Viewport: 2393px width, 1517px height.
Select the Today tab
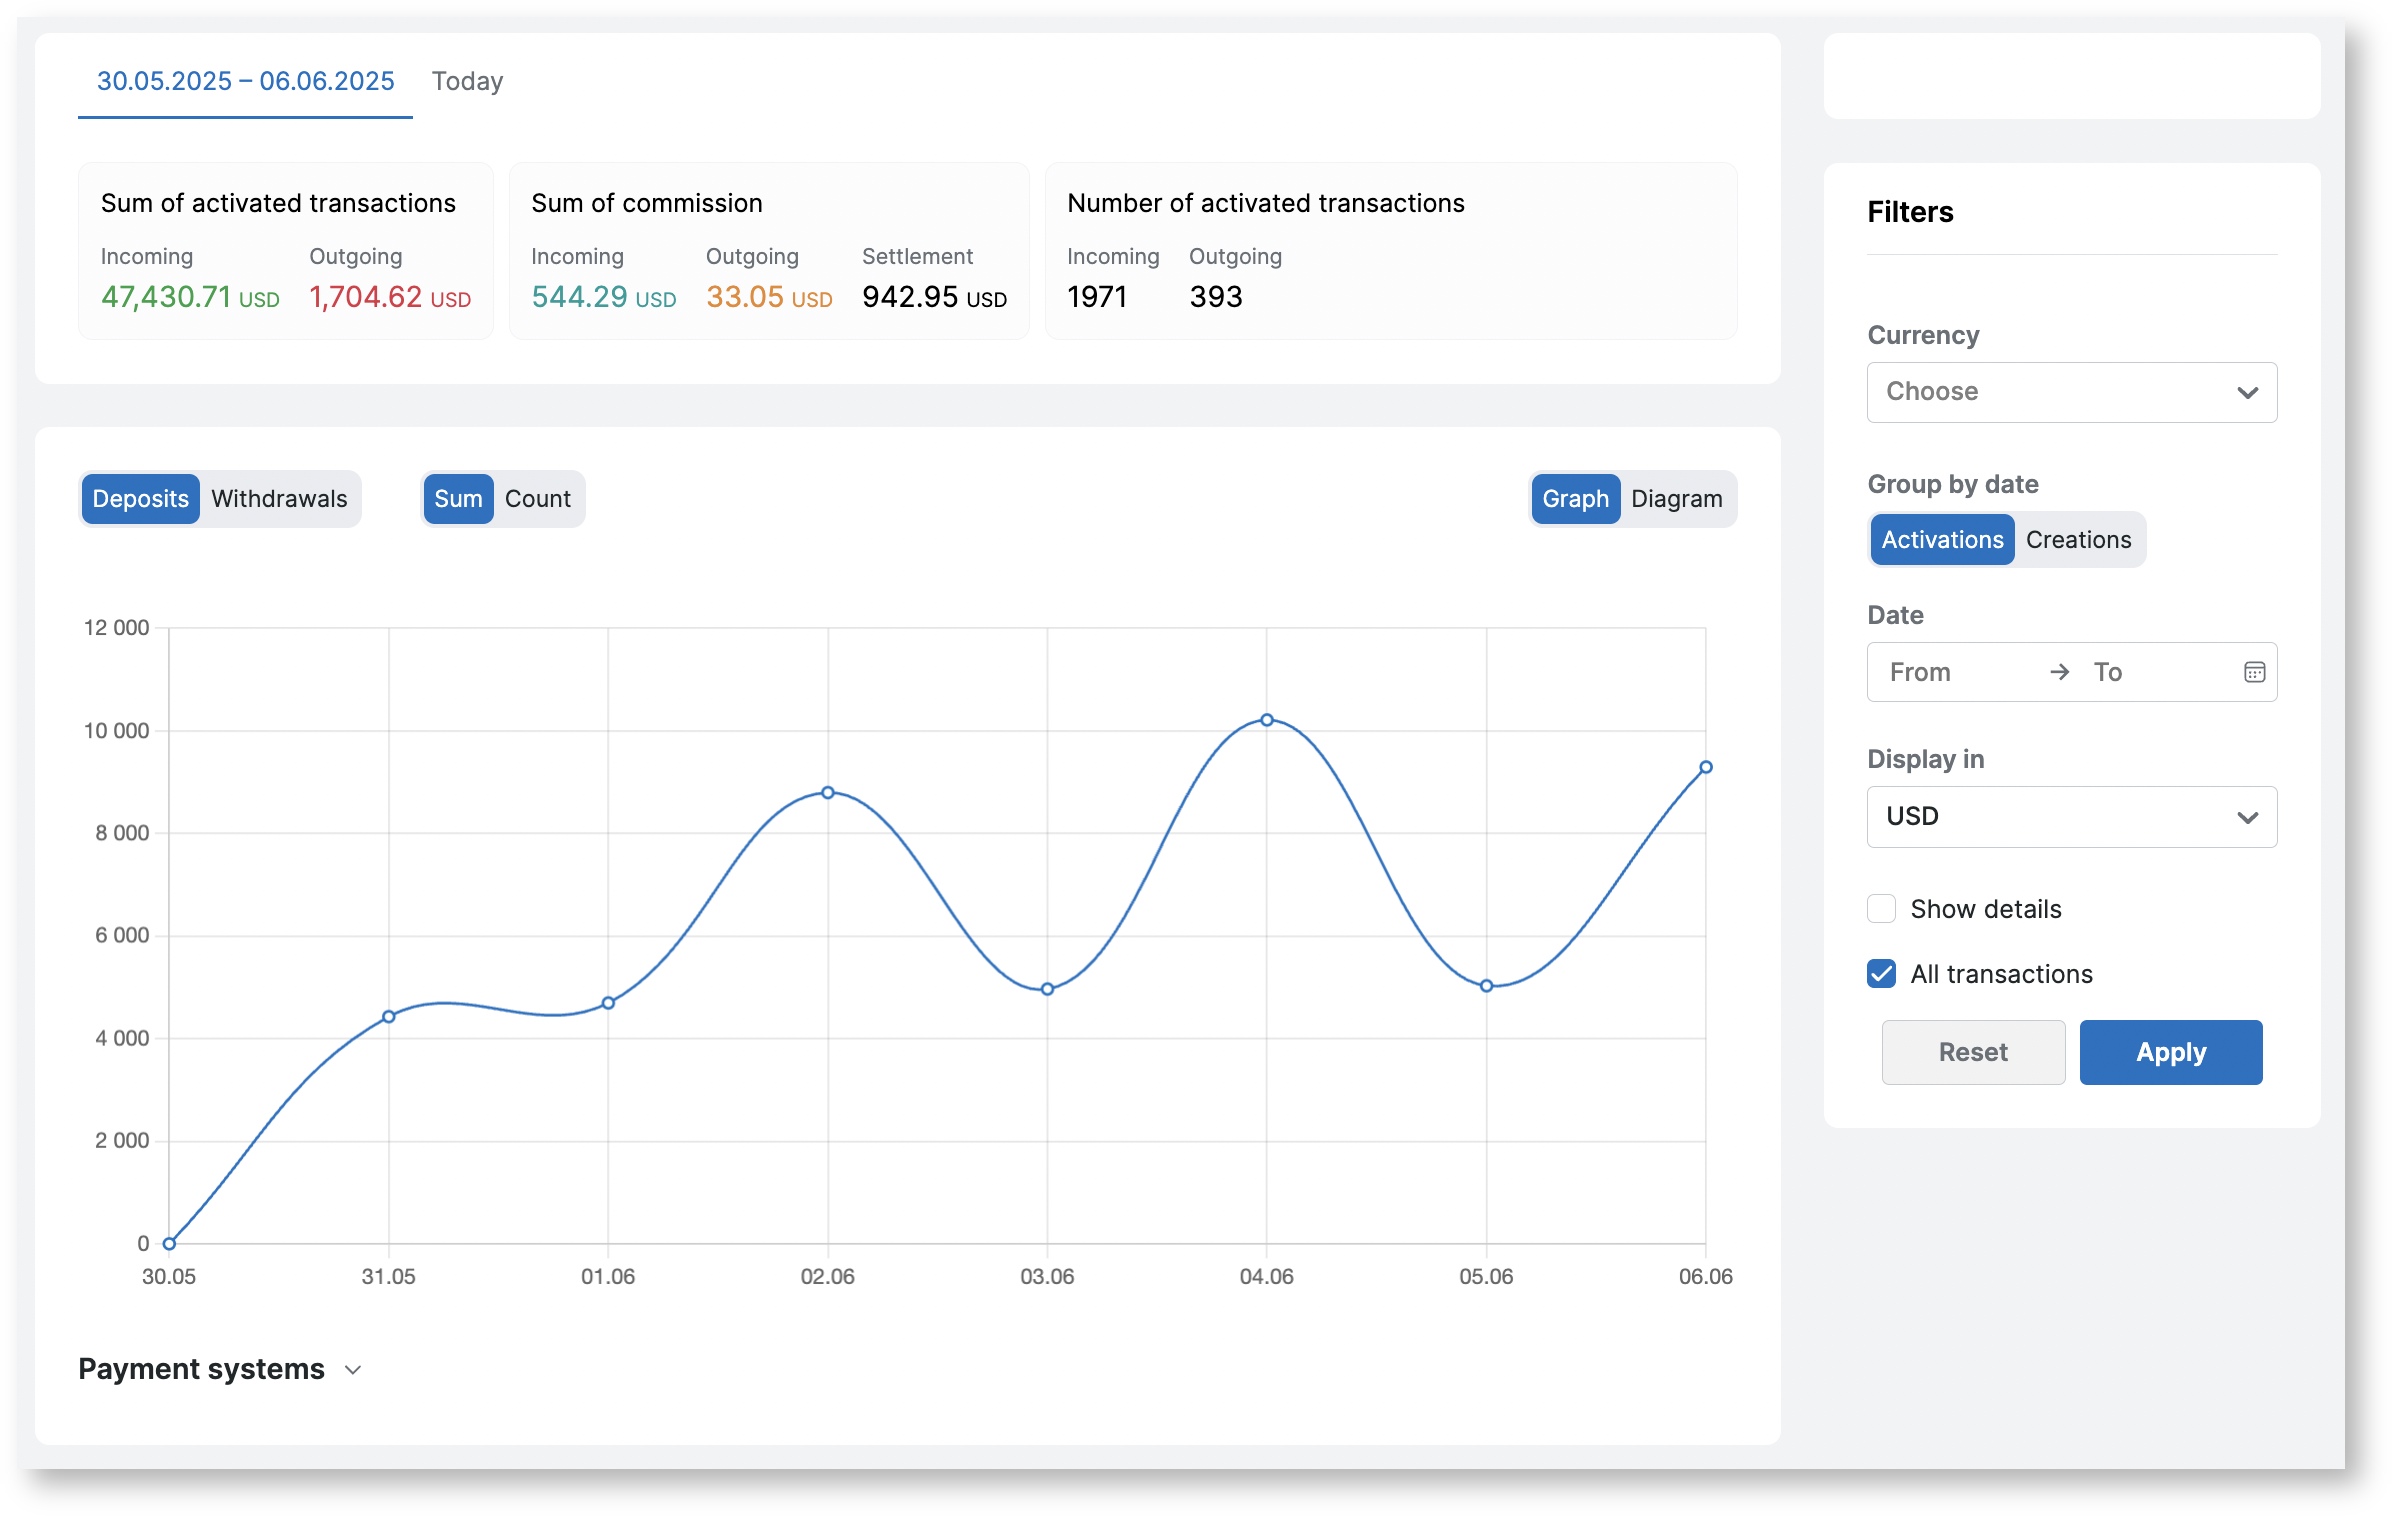point(467,81)
